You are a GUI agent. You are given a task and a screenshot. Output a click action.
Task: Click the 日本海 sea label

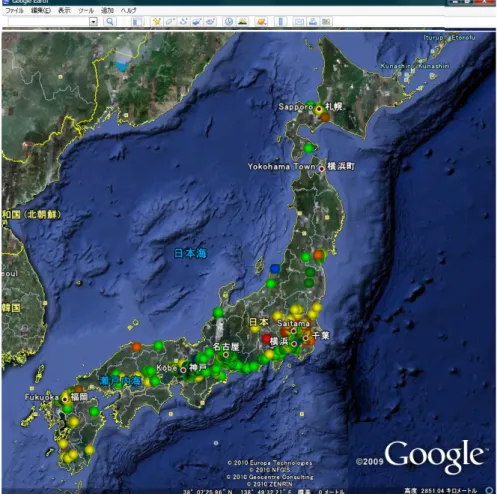tap(190, 253)
